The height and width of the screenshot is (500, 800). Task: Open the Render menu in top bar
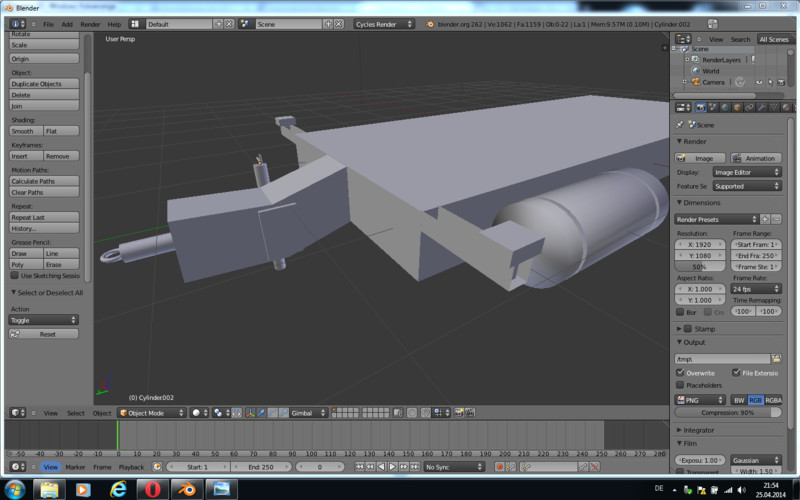90,24
